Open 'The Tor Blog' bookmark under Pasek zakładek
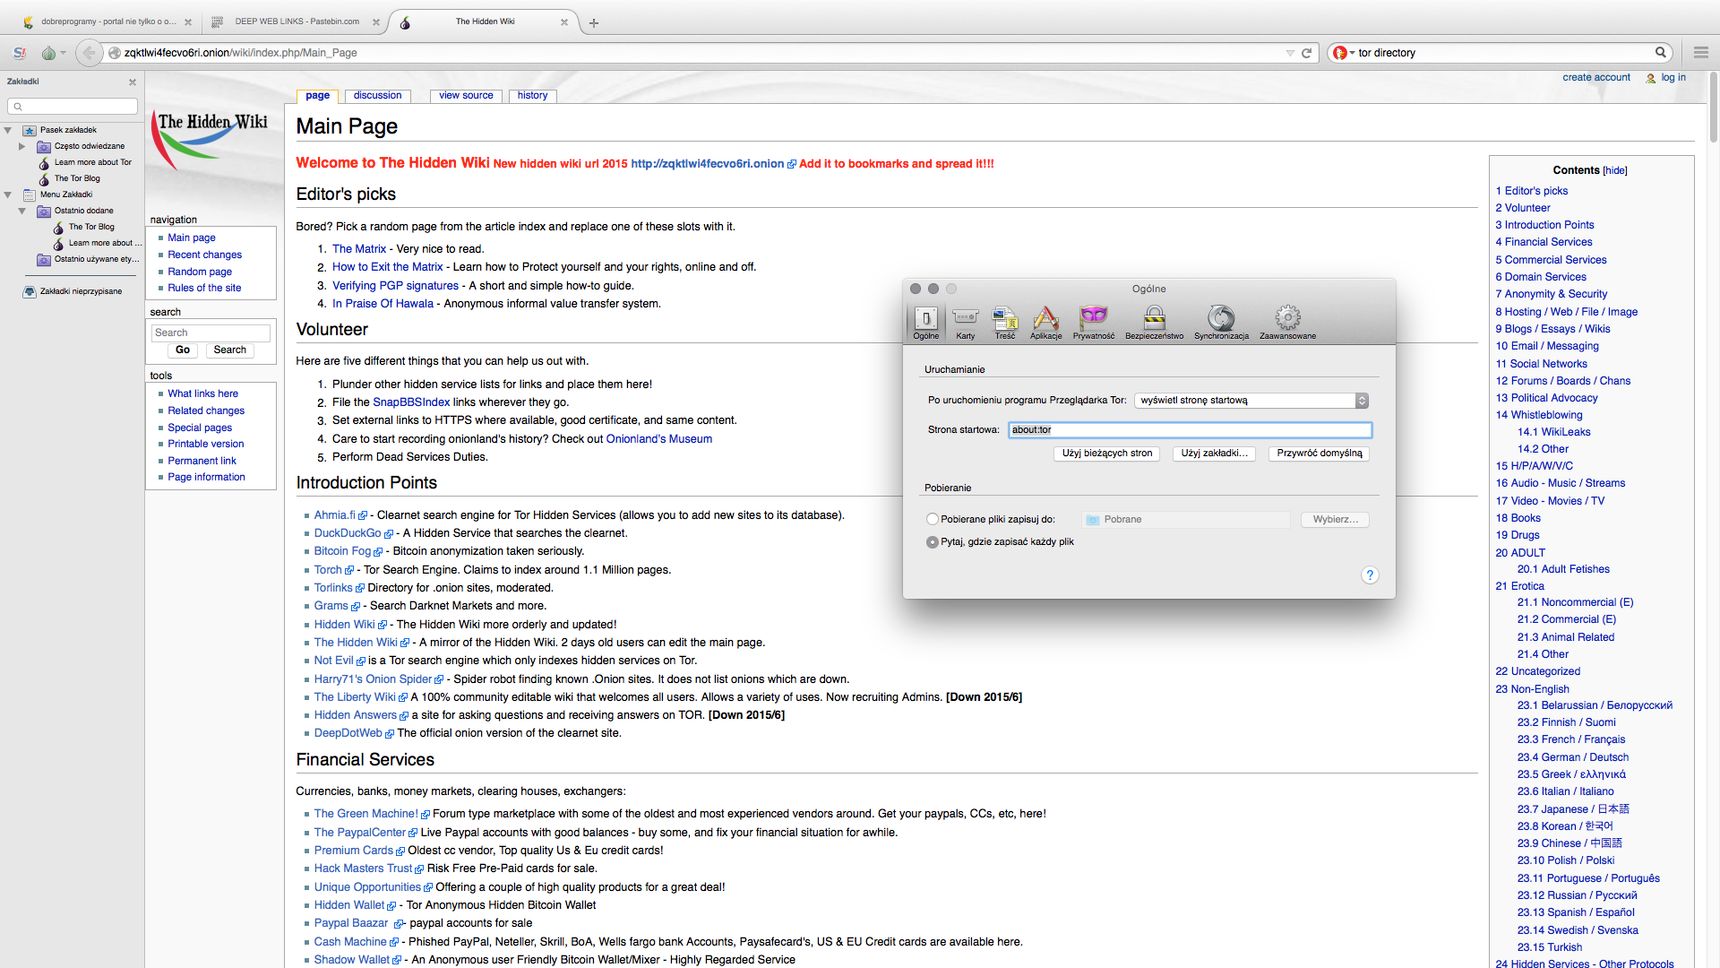The image size is (1720, 968). [x=77, y=179]
